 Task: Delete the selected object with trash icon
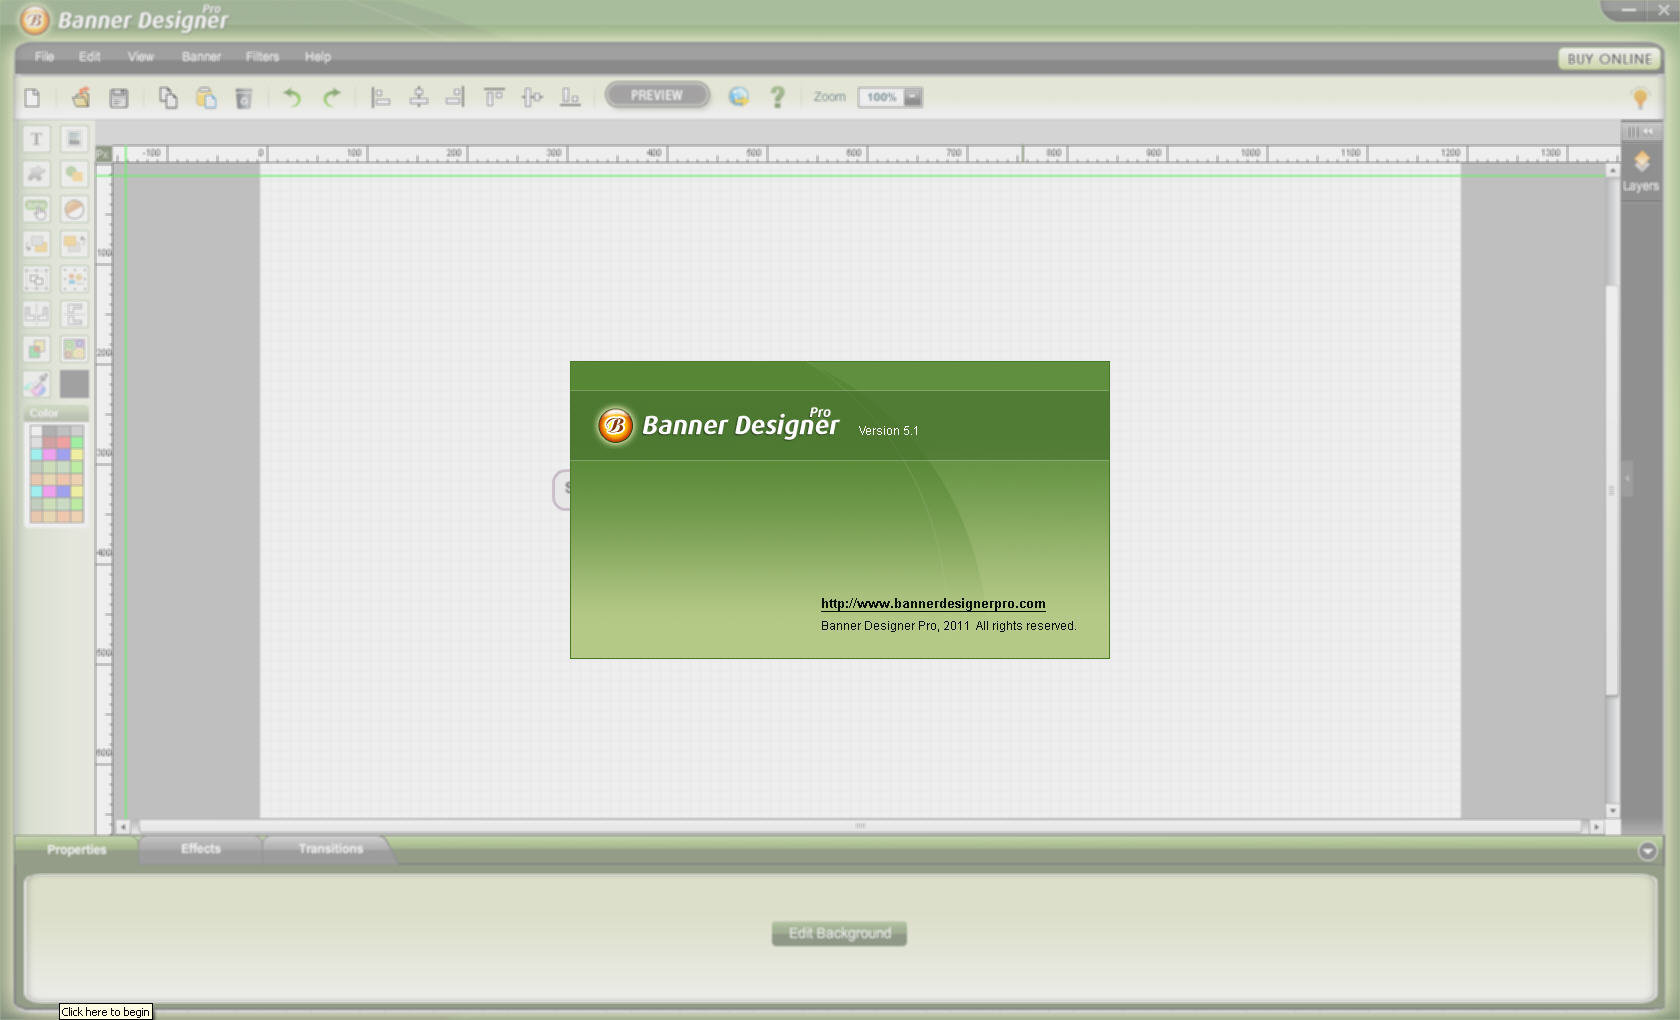(243, 97)
